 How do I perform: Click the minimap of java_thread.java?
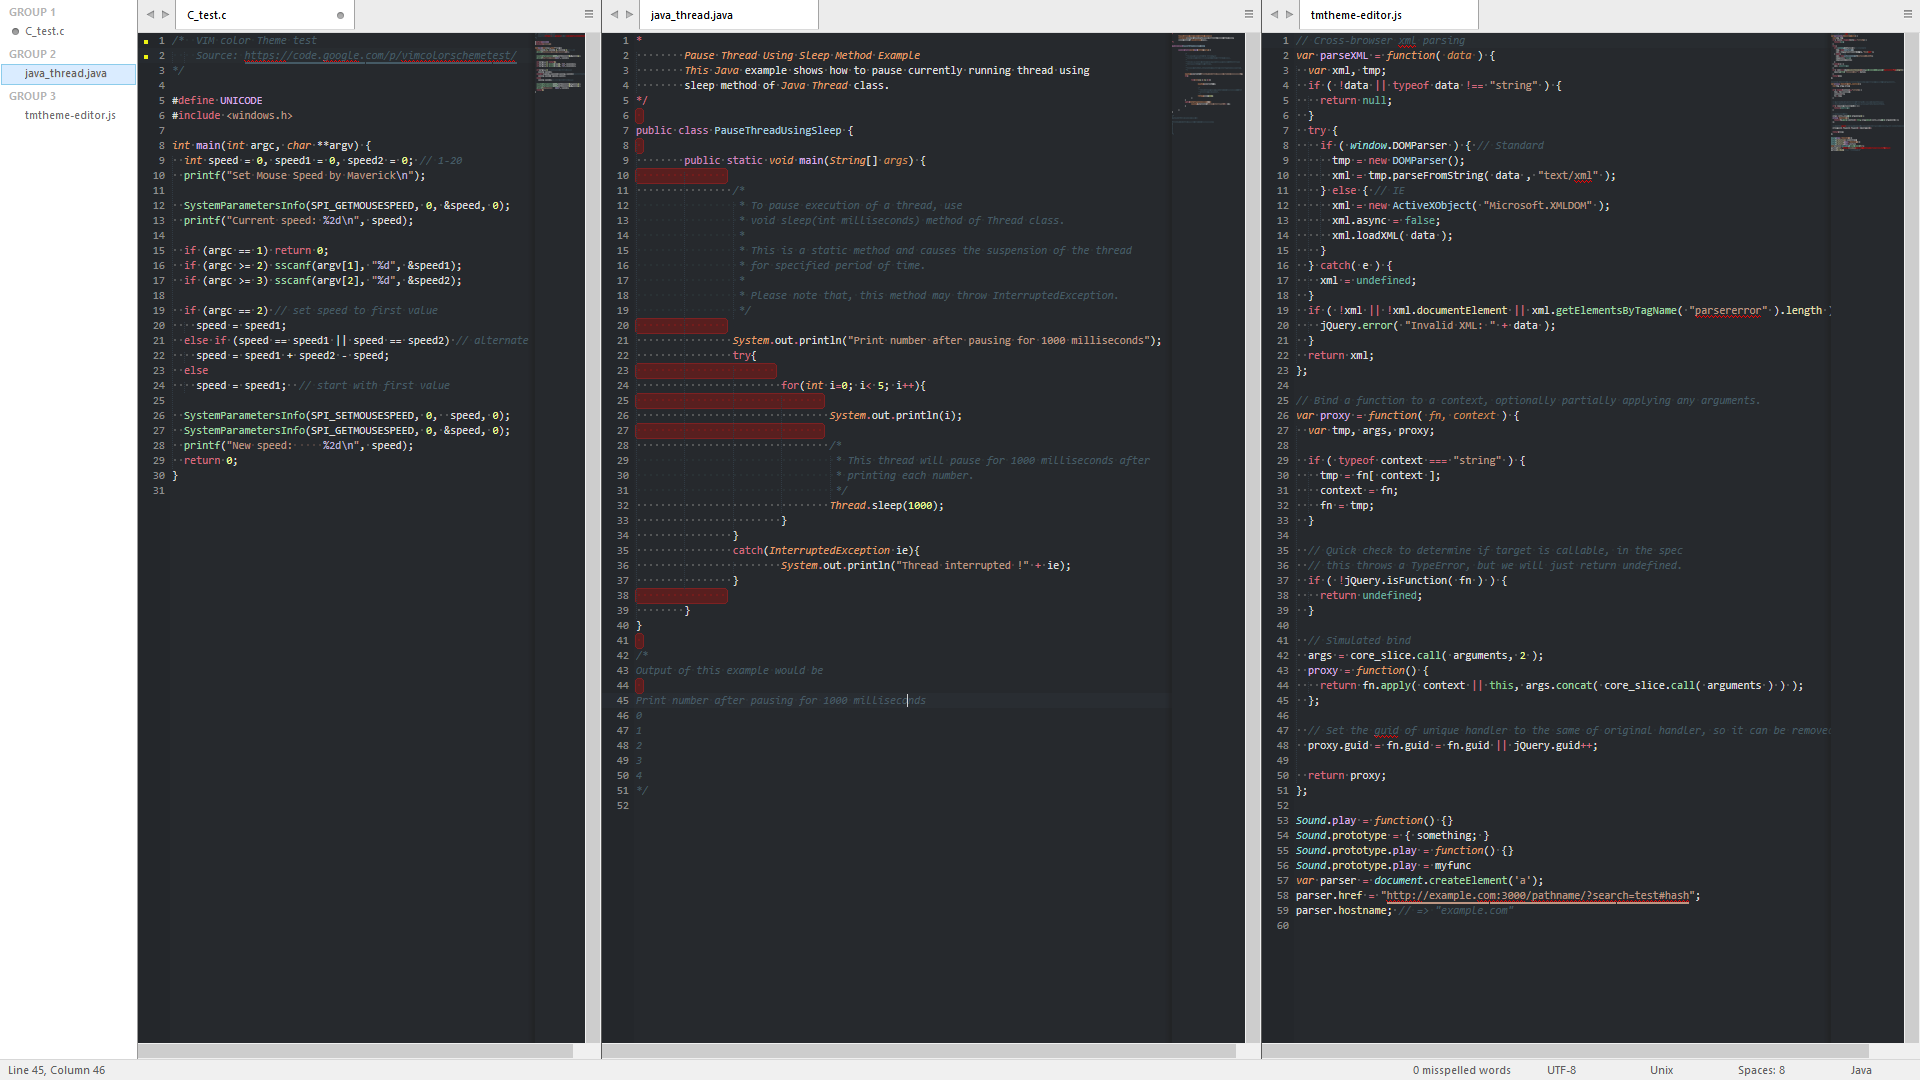[1207, 80]
